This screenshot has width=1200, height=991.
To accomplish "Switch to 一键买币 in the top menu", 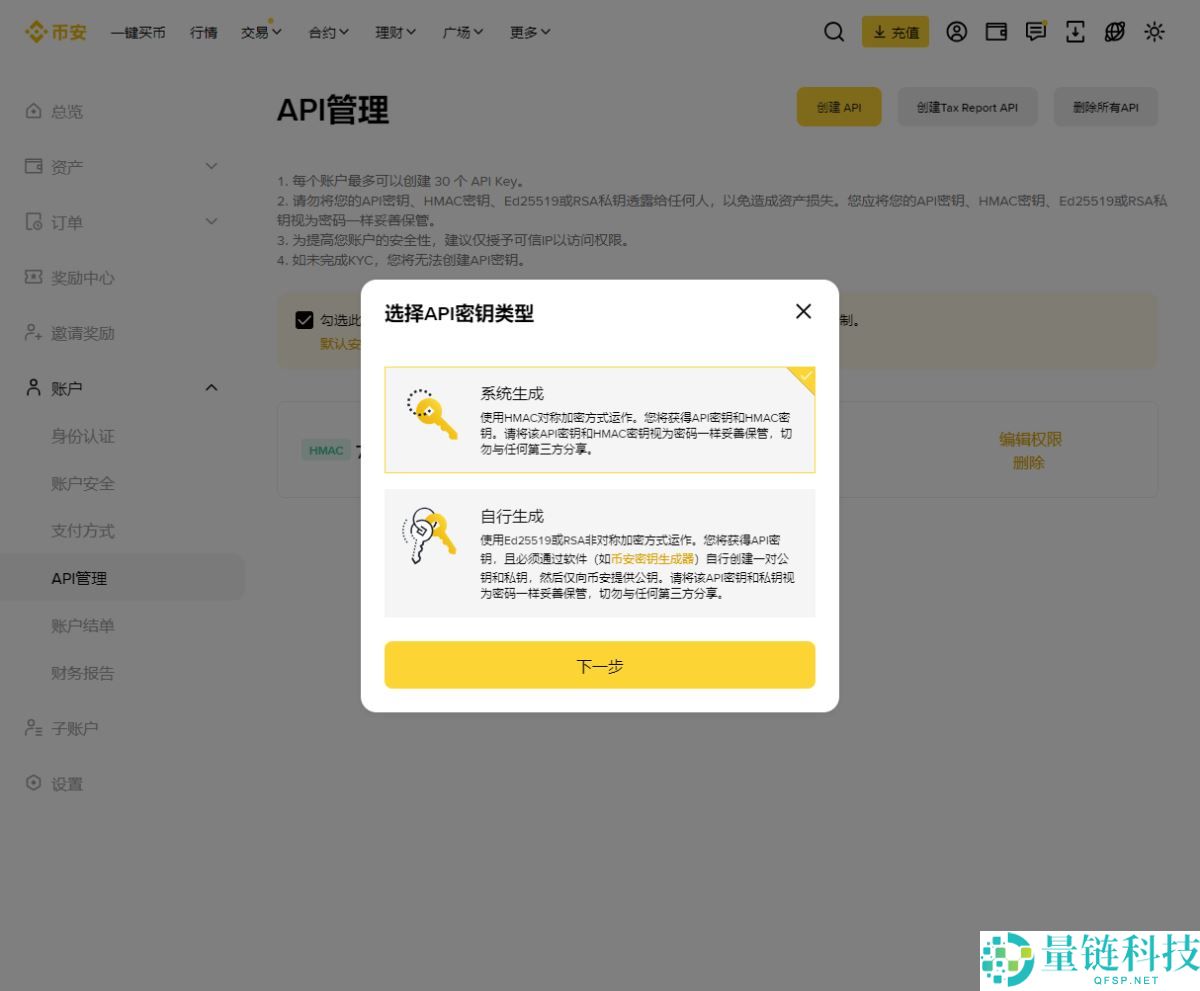I will click(x=138, y=32).
